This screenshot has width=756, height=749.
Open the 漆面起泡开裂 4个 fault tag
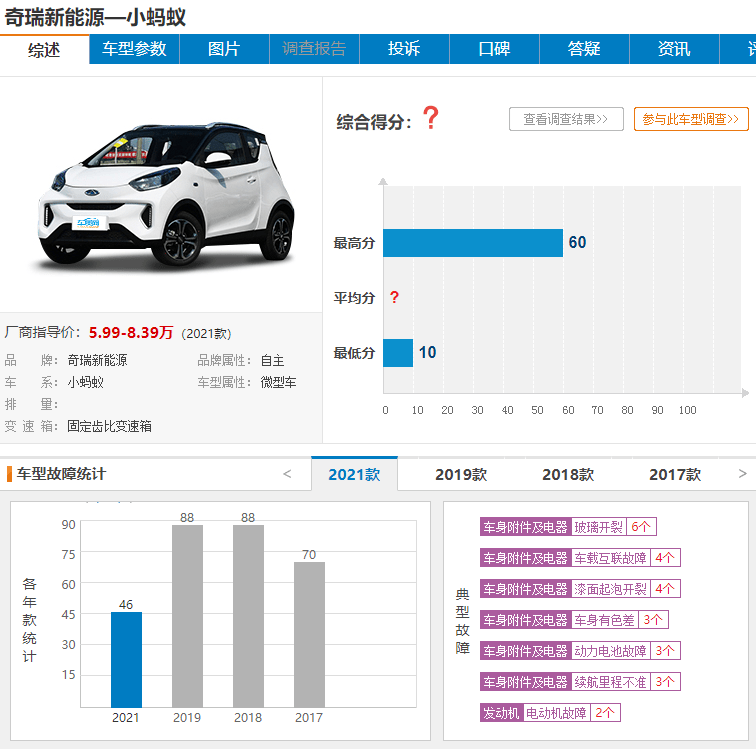(x=580, y=589)
